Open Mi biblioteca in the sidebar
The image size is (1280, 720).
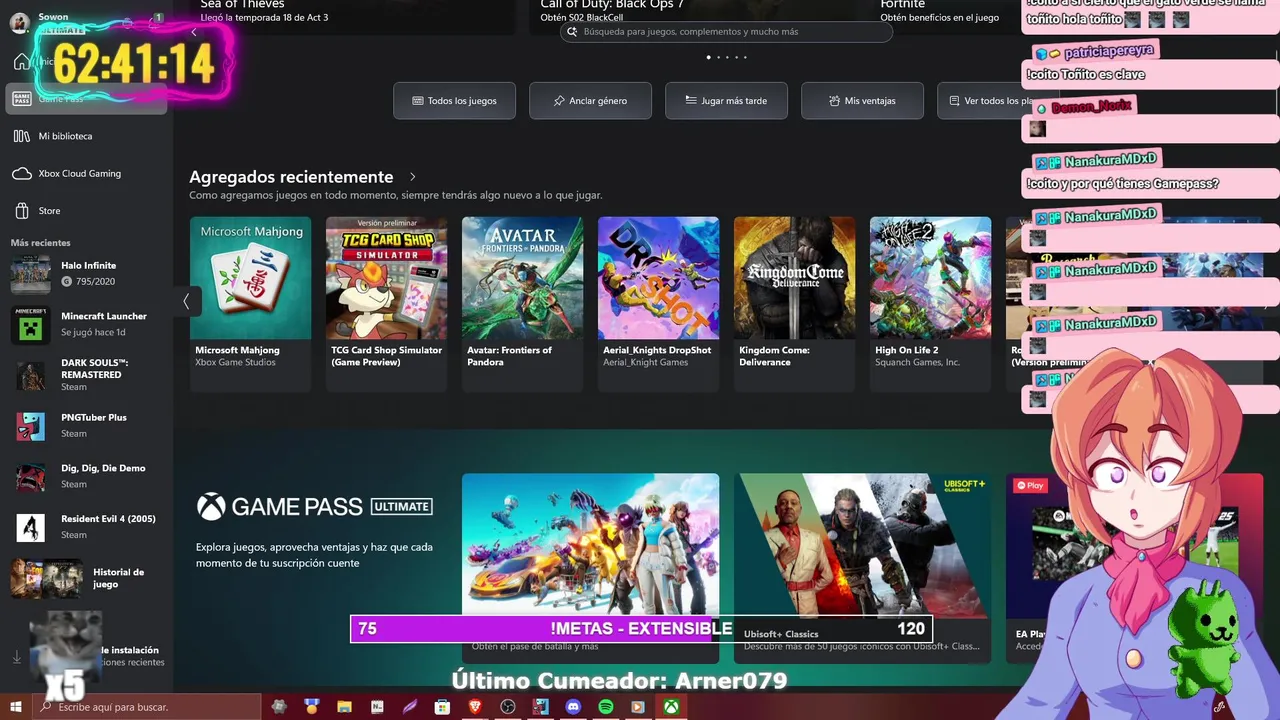[88, 136]
